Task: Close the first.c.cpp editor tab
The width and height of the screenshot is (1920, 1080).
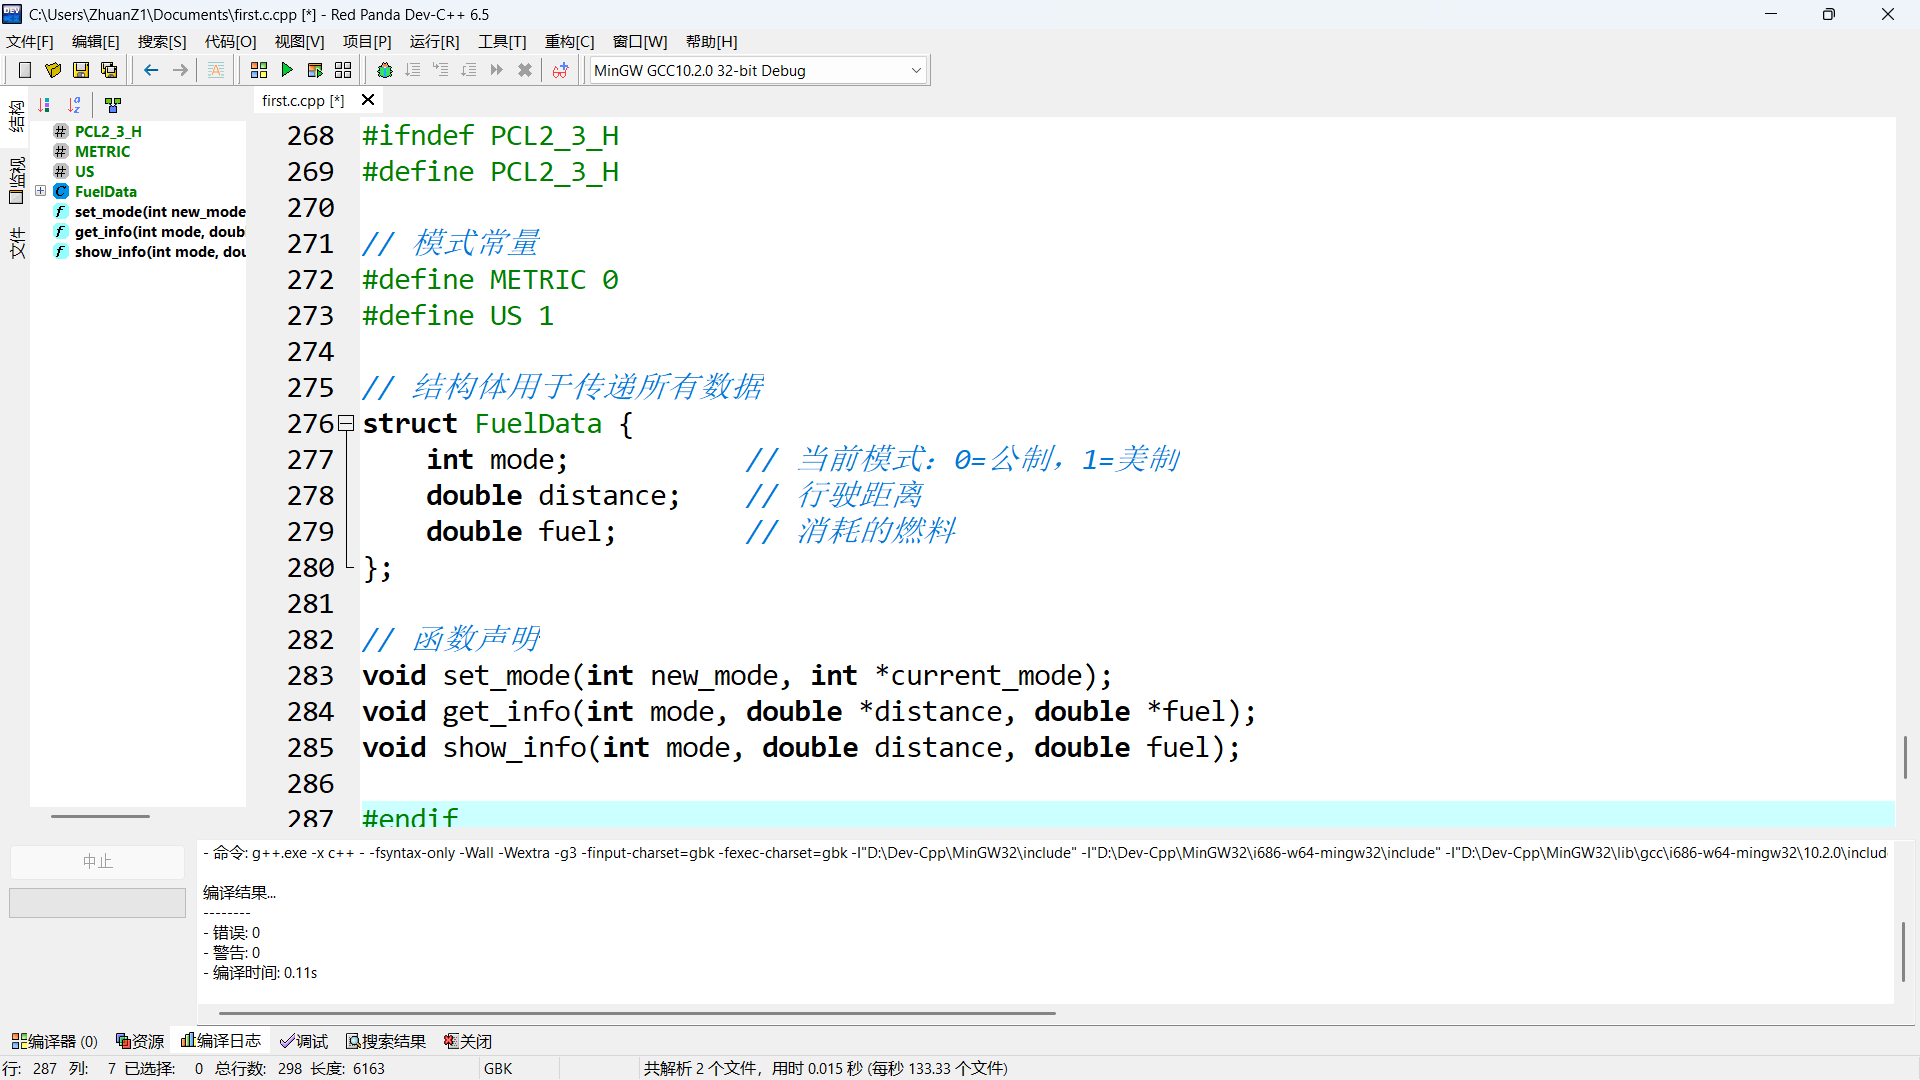Action: tap(368, 100)
